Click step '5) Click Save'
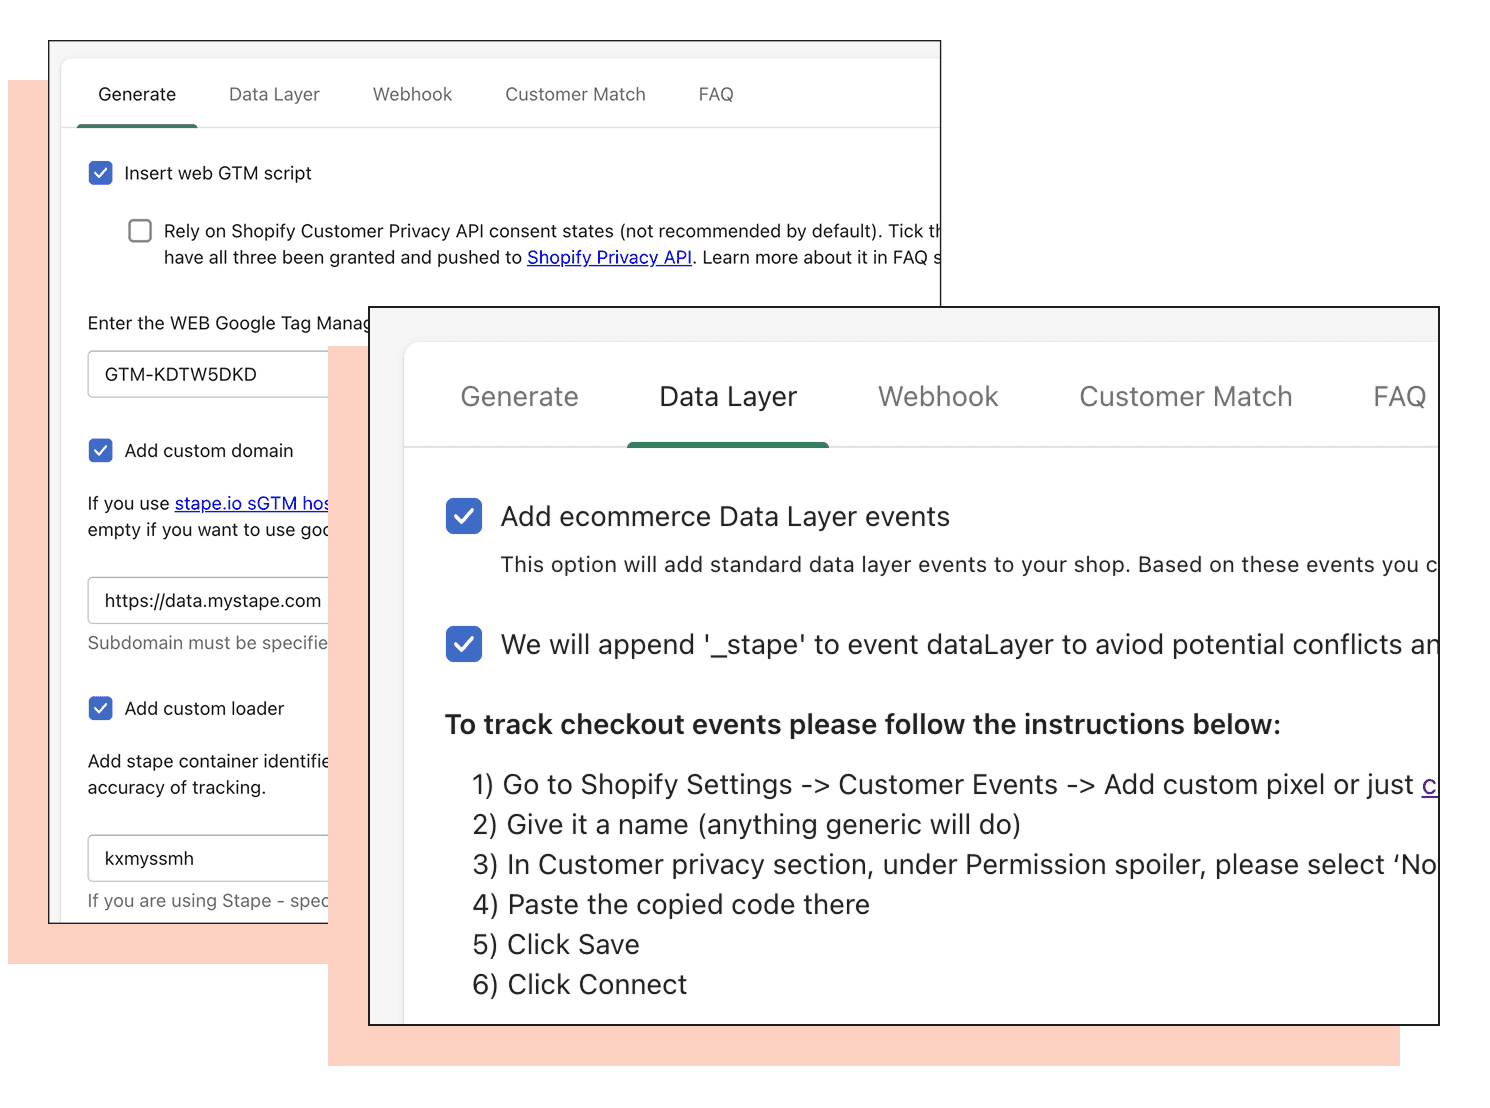This screenshot has width=1490, height=1108. point(556,945)
